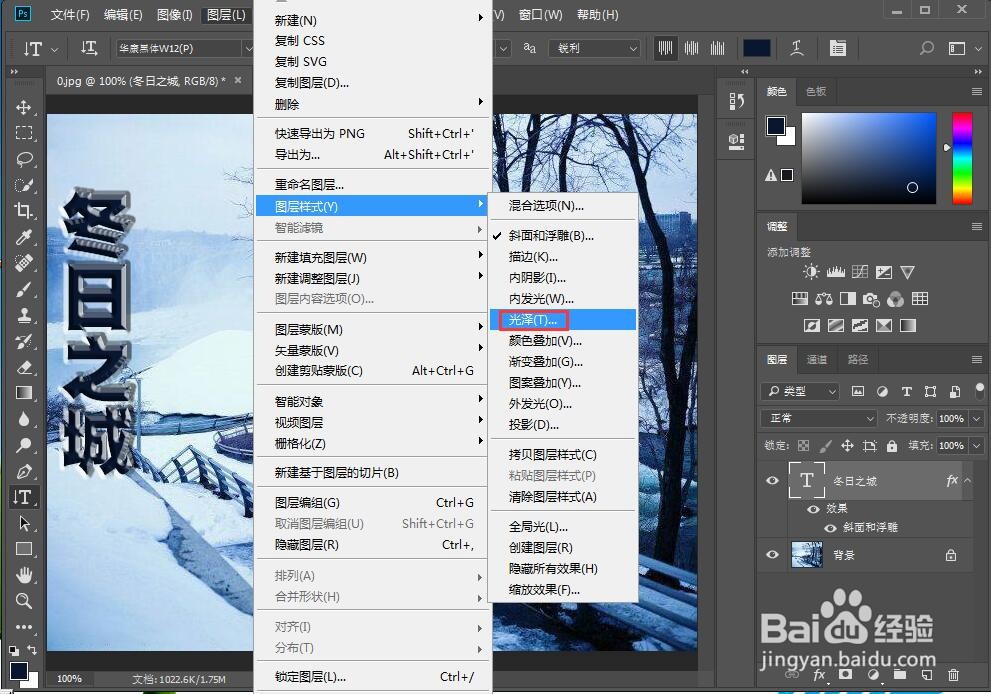The height and width of the screenshot is (694, 991).
Task: Hide the 背景 layer
Action: (772, 555)
